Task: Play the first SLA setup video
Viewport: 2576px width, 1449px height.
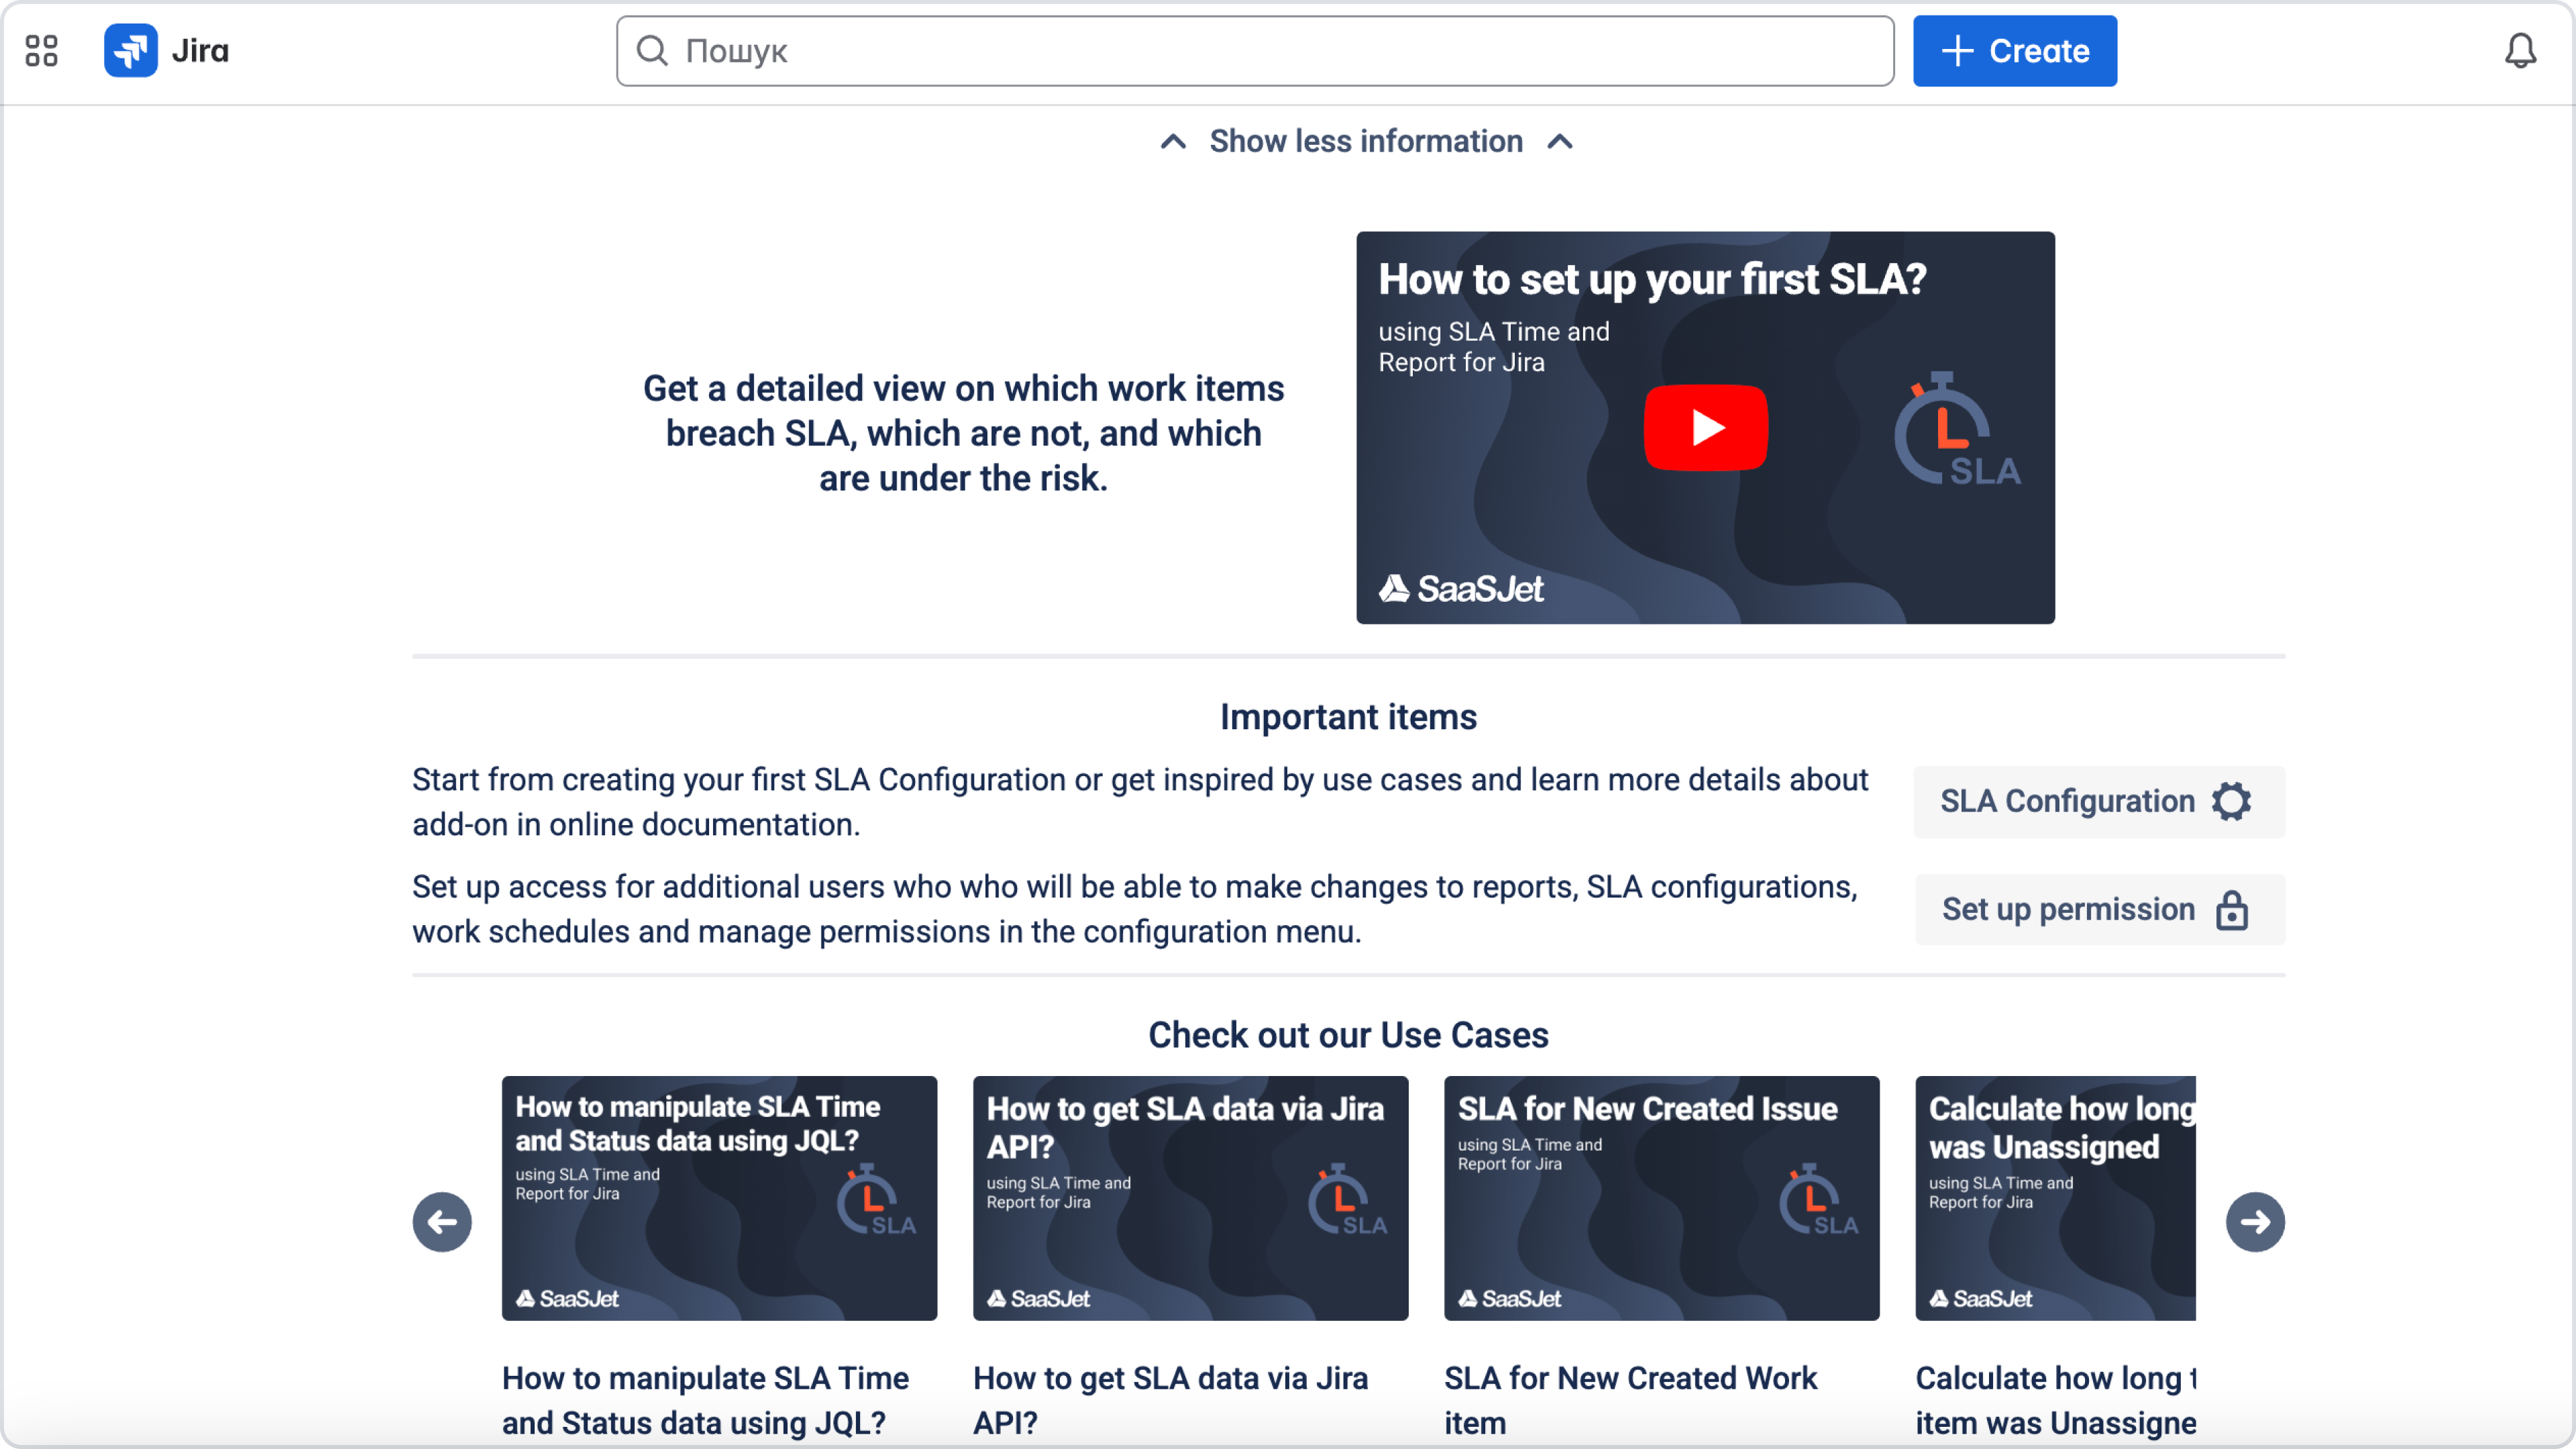Action: click(1705, 428)
